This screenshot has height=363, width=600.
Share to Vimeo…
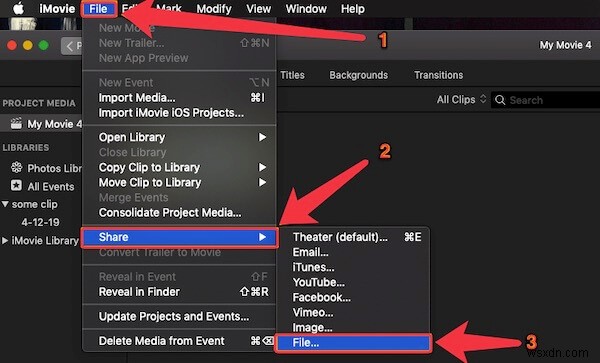pos(353,313)
